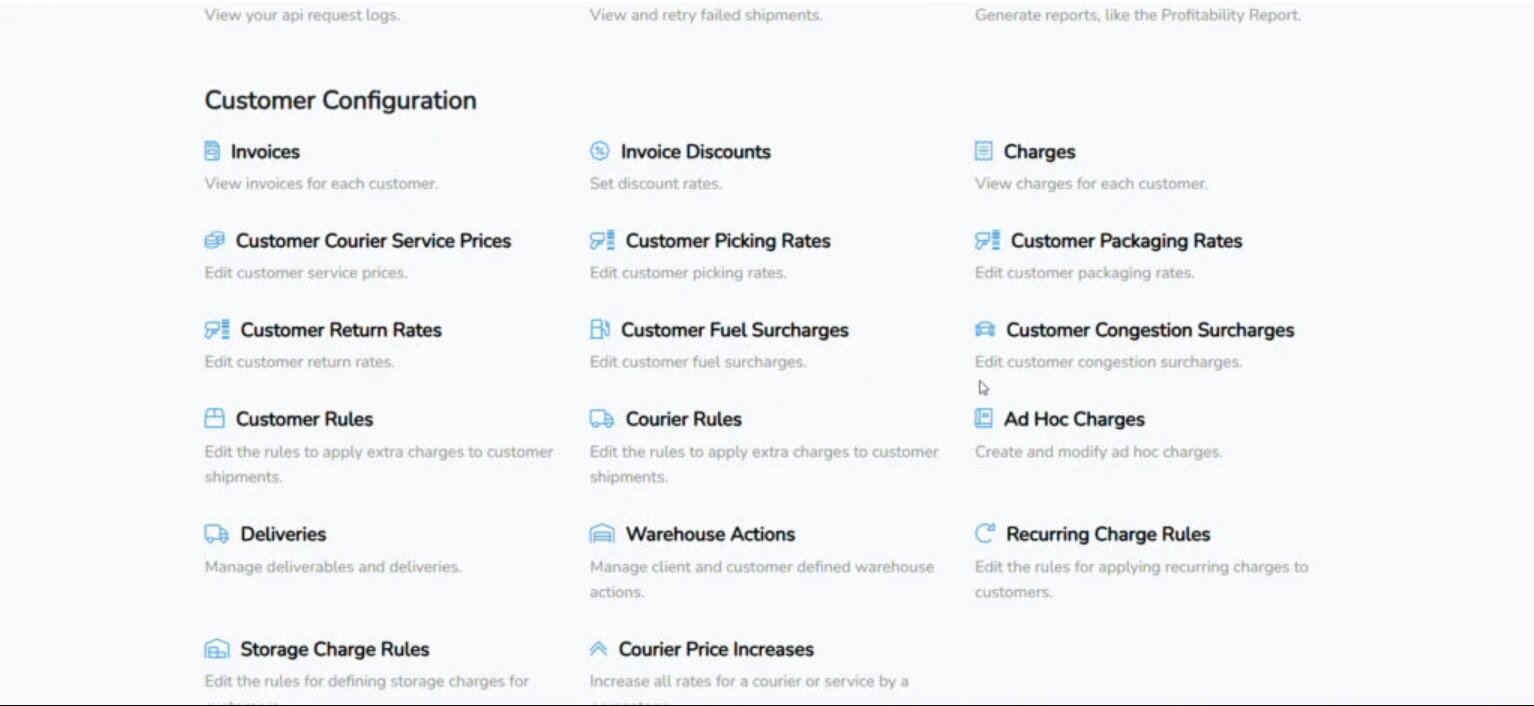
Task: Click the Recurring Charge Rules refresh icon
Action: pos(985,533)
